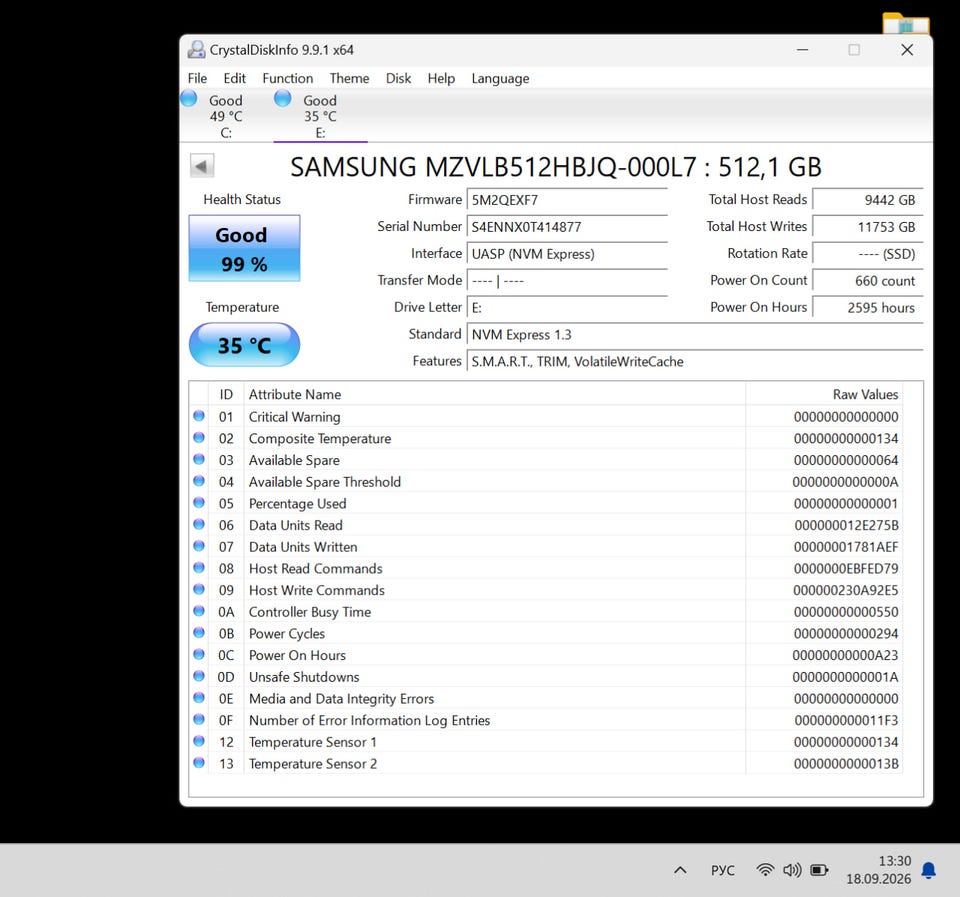Select the Serial Number field
The image size is (960, 897).
(x=567, y=227)
